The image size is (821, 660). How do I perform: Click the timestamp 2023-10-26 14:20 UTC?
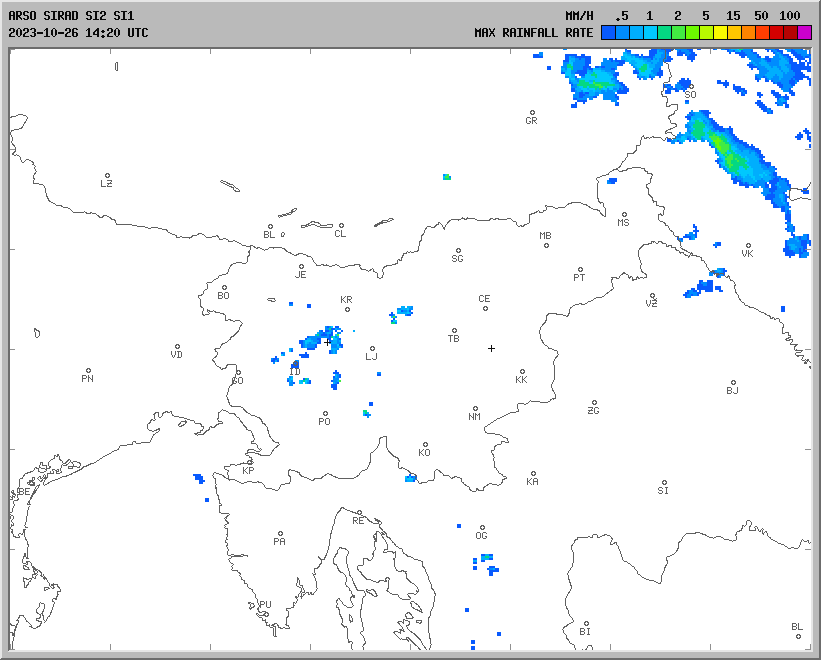coord(78,32)
